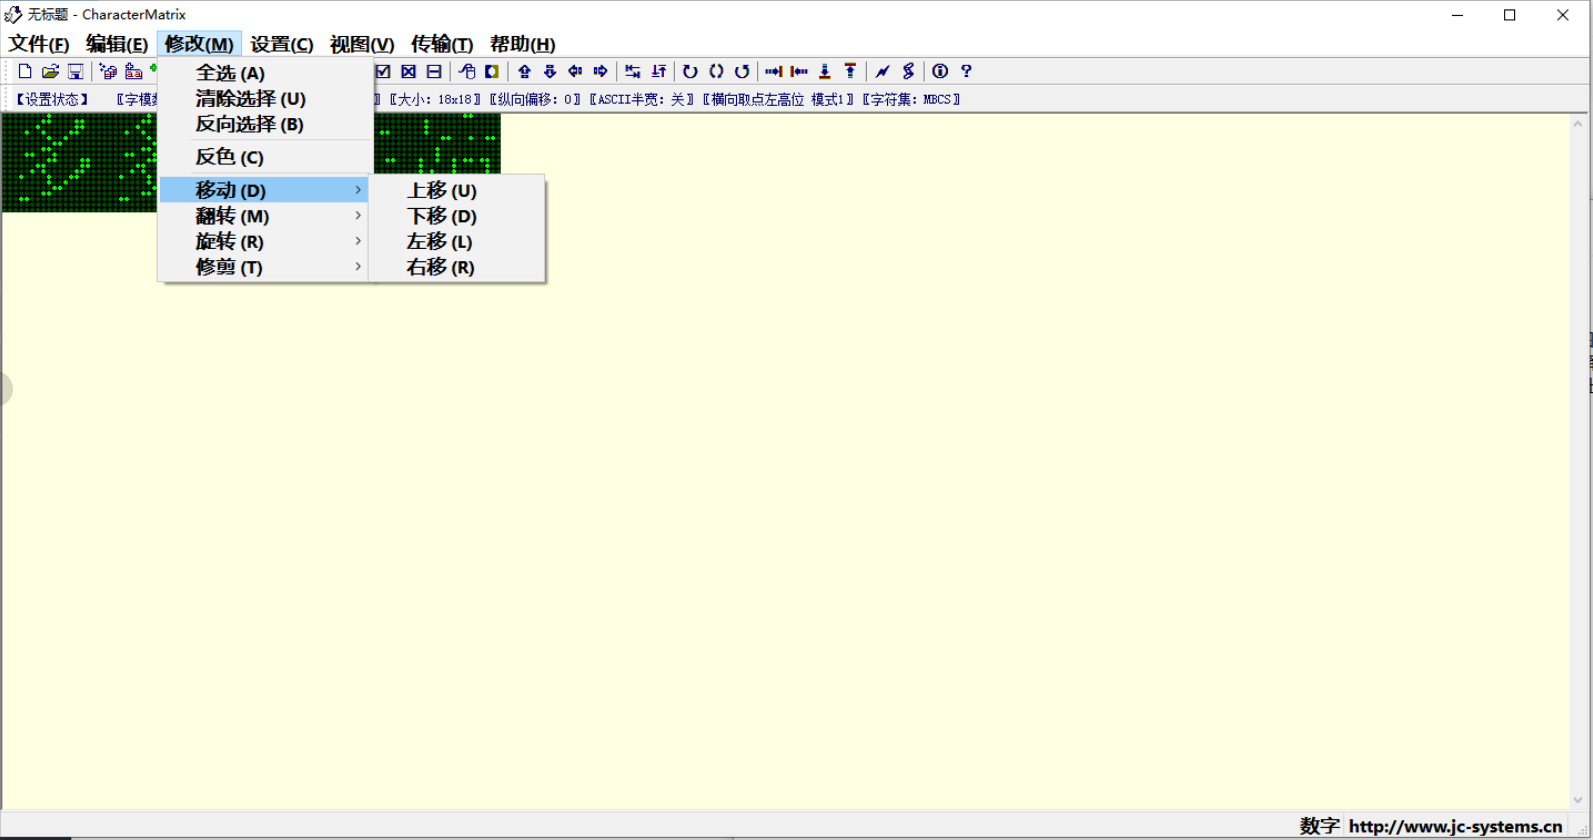
Task: Click the Save floppy disk icon
Action: pyautogui.click(x=75, y=71)
